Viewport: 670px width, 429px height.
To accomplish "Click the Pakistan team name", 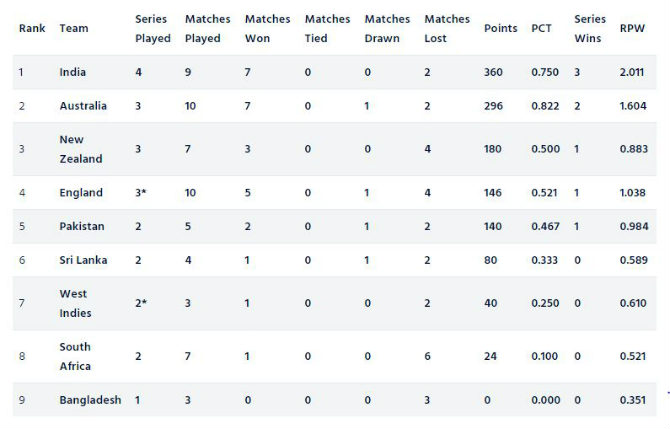I will [82, 227].
